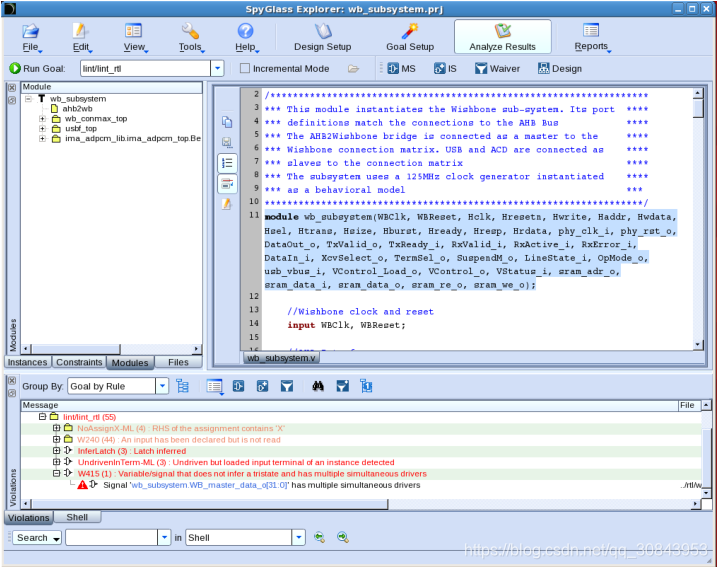Open the Help menu
The height and width of the screenshot is (569, 718).
(x=246, y=38)
